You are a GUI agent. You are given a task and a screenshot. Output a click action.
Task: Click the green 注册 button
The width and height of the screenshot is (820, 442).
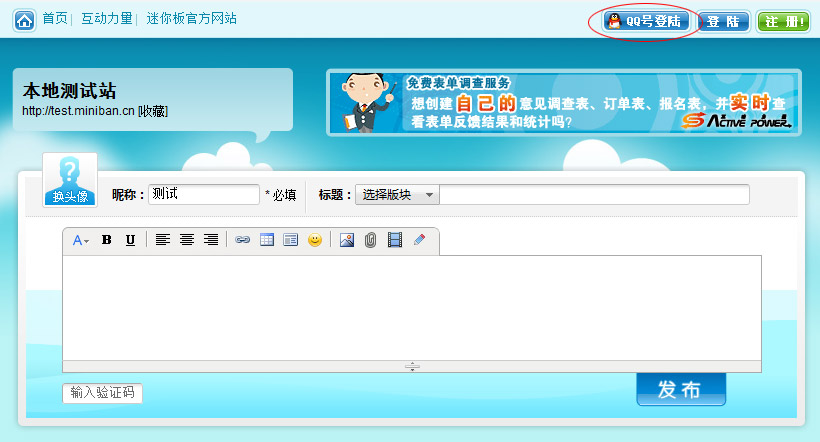click(x=783, y=22)
